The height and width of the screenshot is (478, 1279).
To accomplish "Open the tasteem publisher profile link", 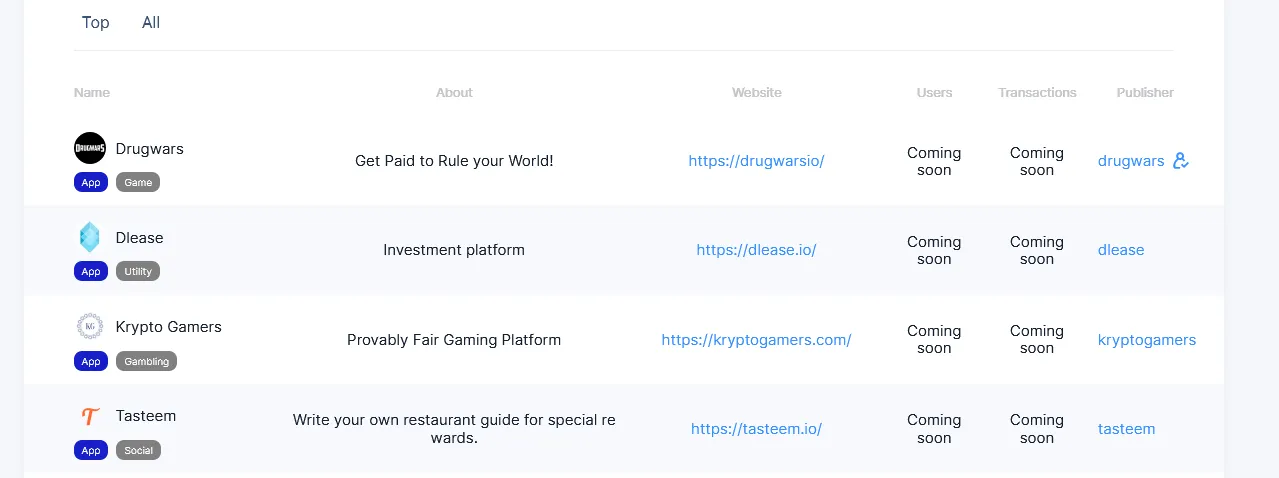I will pos(1126,428).
